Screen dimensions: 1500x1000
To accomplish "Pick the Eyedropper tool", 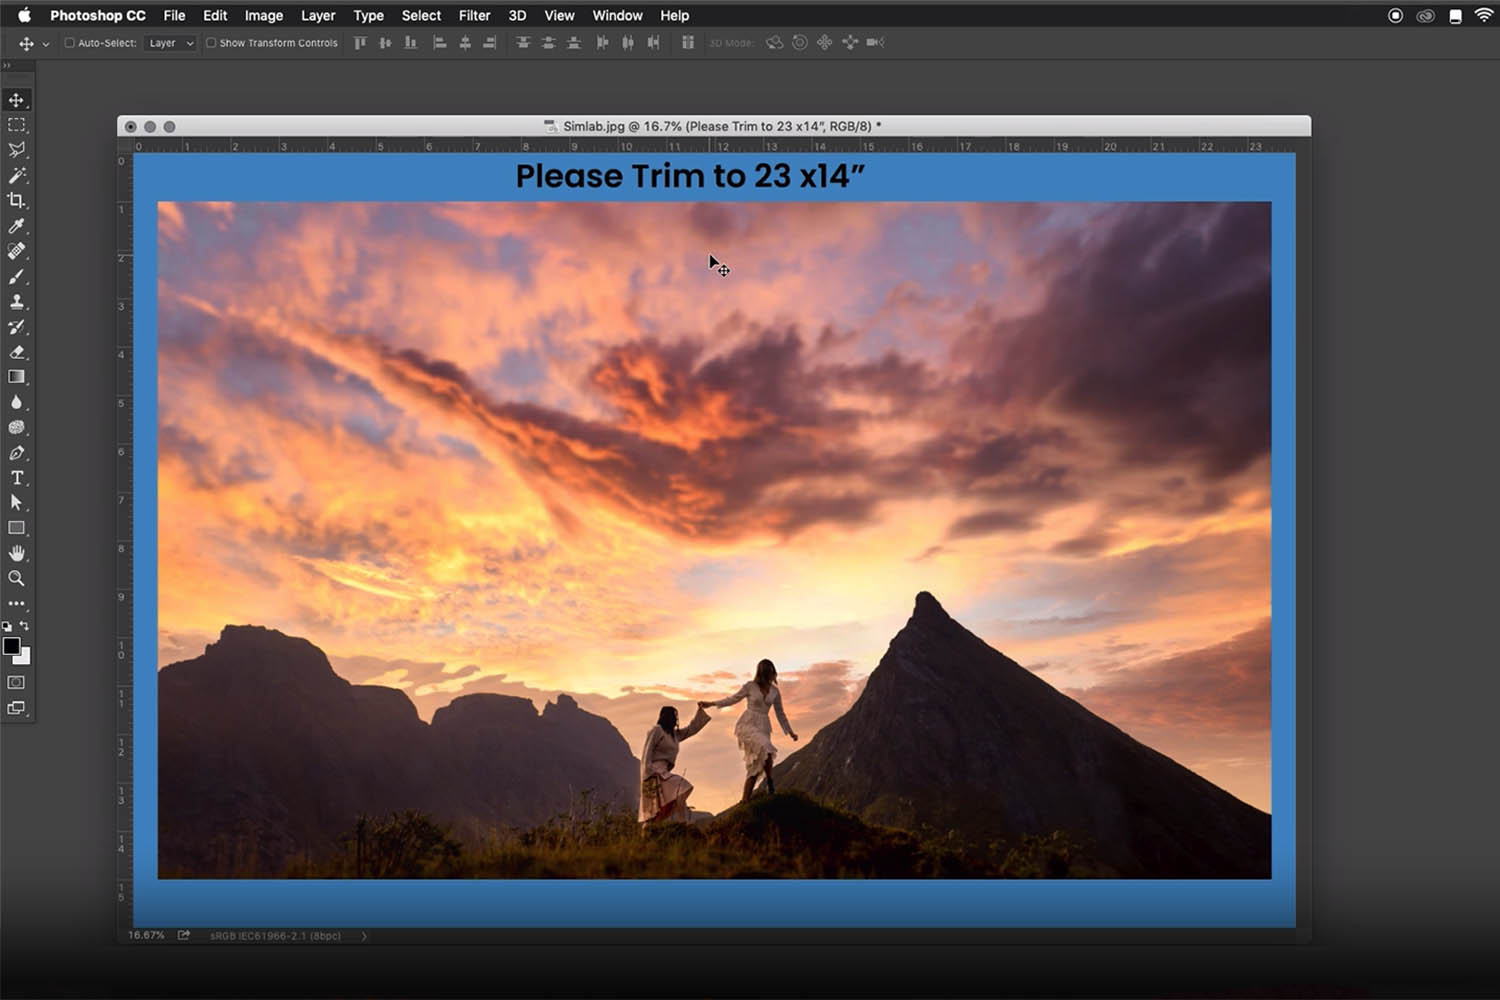I will coord(16,226).
